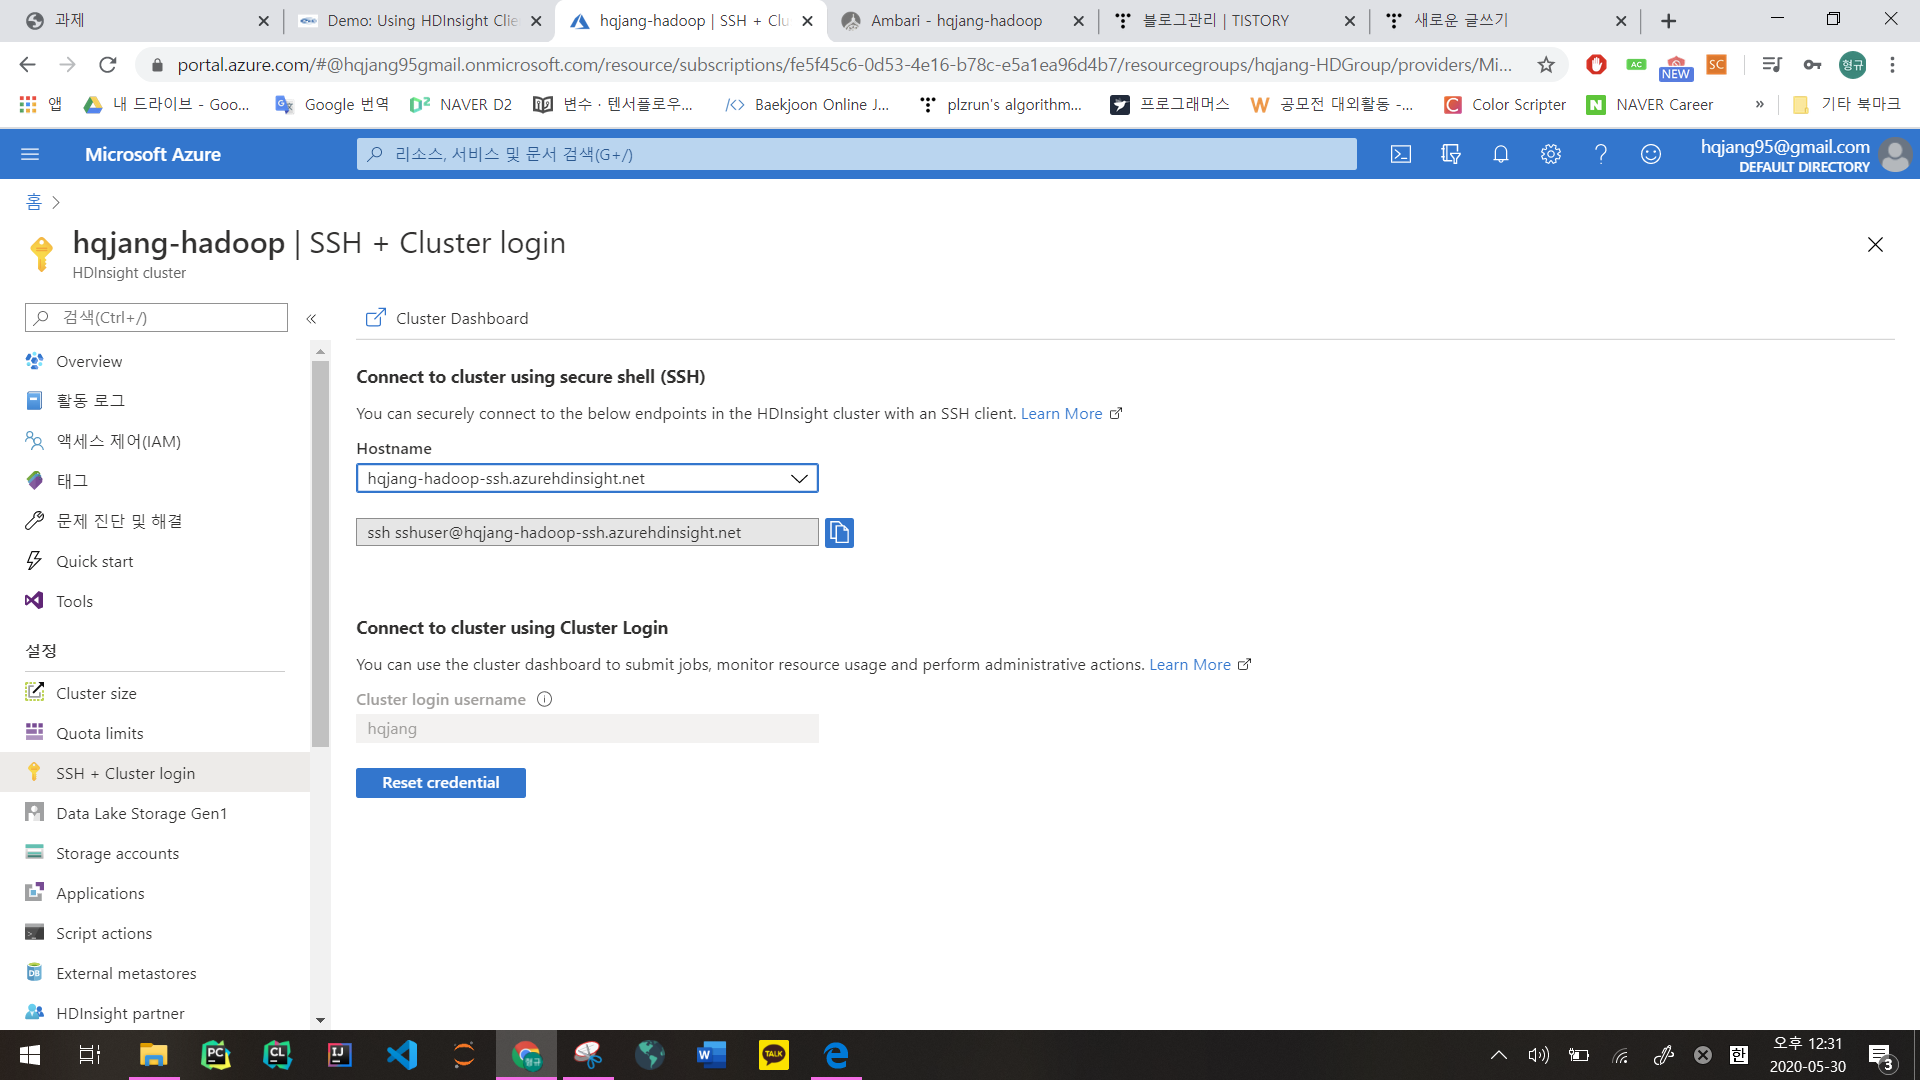Open Baekjoon Online Judge bookmark
This screenshot has width=1920, height=1080.
[807, 104]
